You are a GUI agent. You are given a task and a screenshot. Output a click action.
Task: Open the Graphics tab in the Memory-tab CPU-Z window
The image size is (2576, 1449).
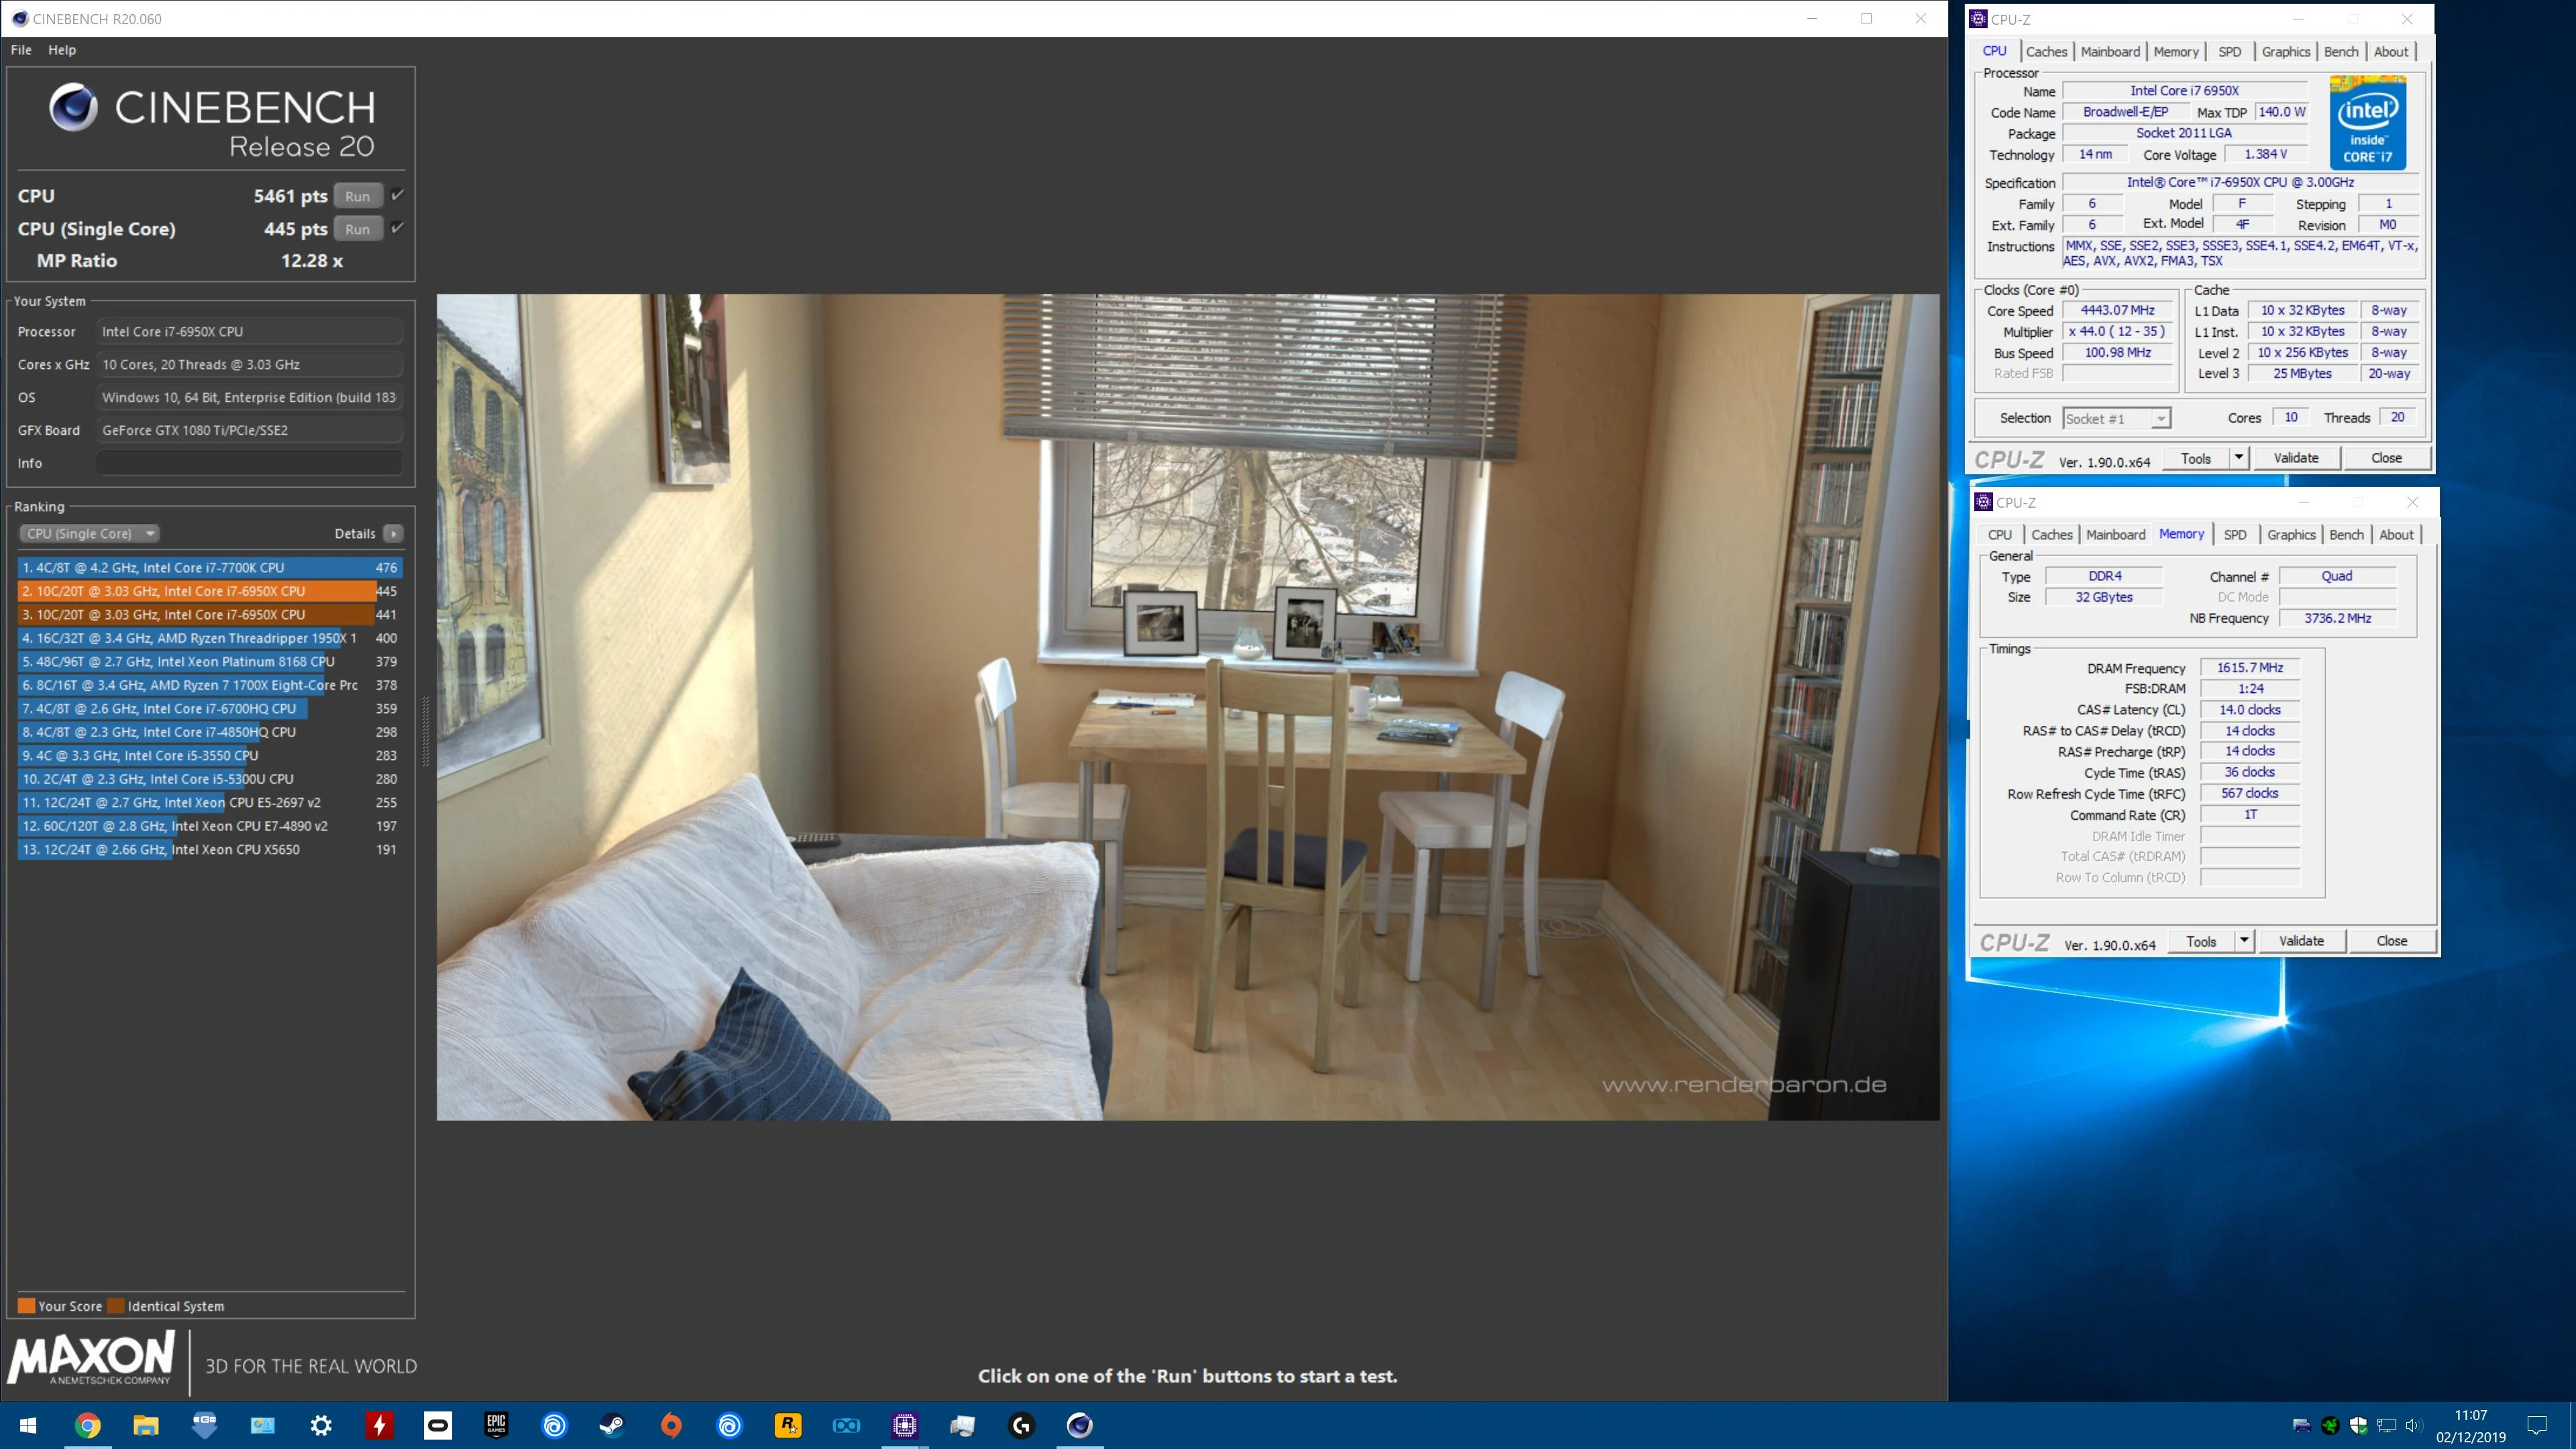[x=2291, y=534]
